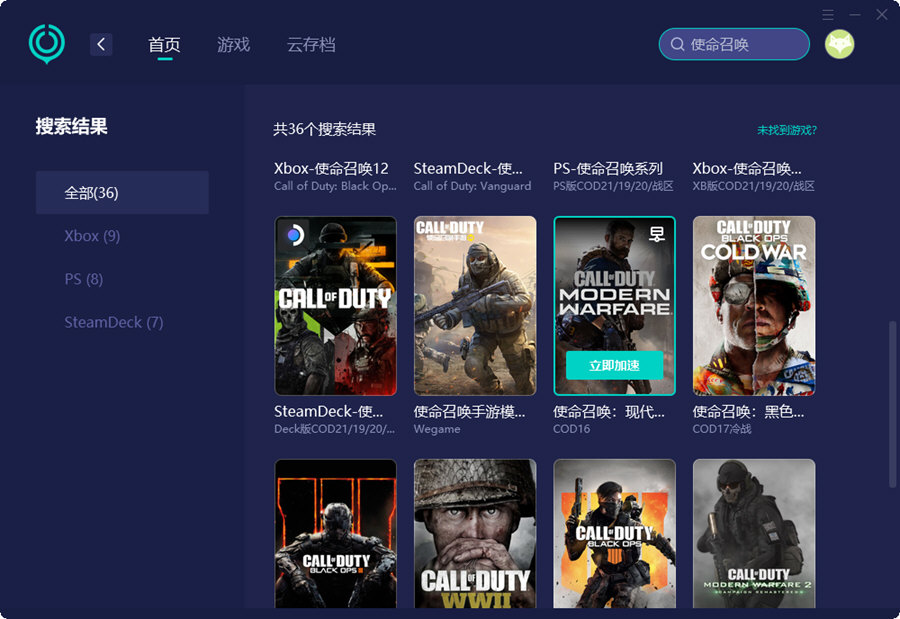Click the 使命召唤：现代... title text
The image size is (900, 619).
click(x=608, y=411)
